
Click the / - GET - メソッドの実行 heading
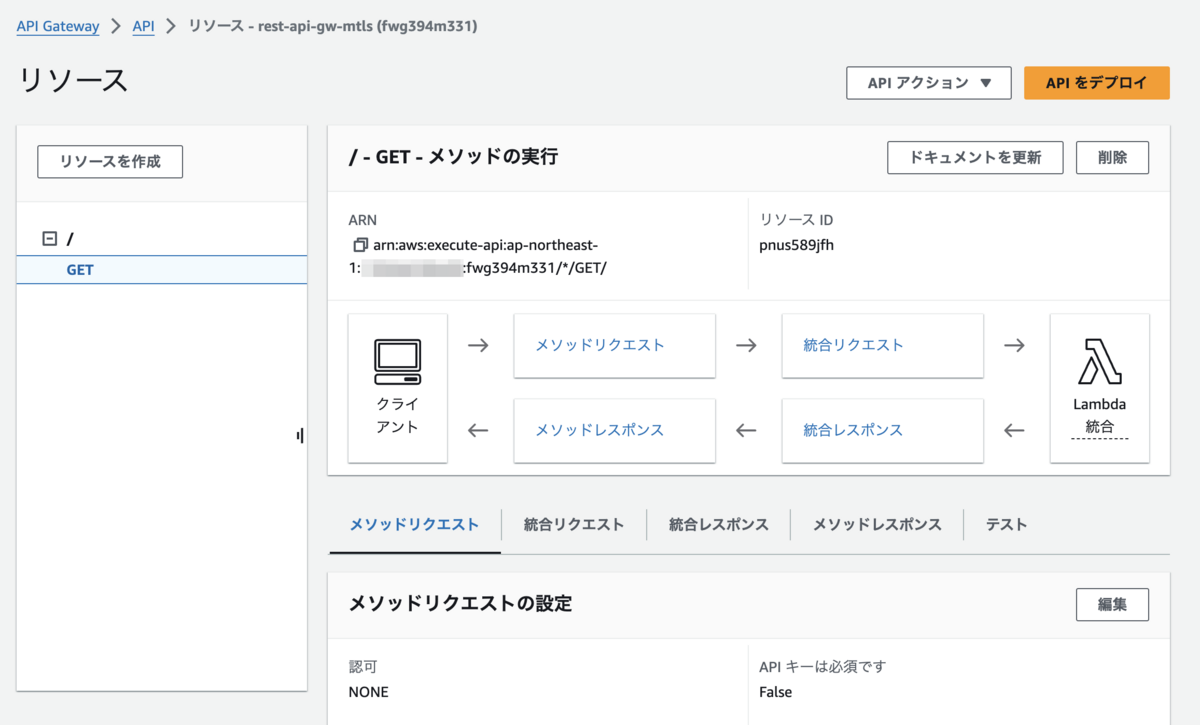click(453, 157)
